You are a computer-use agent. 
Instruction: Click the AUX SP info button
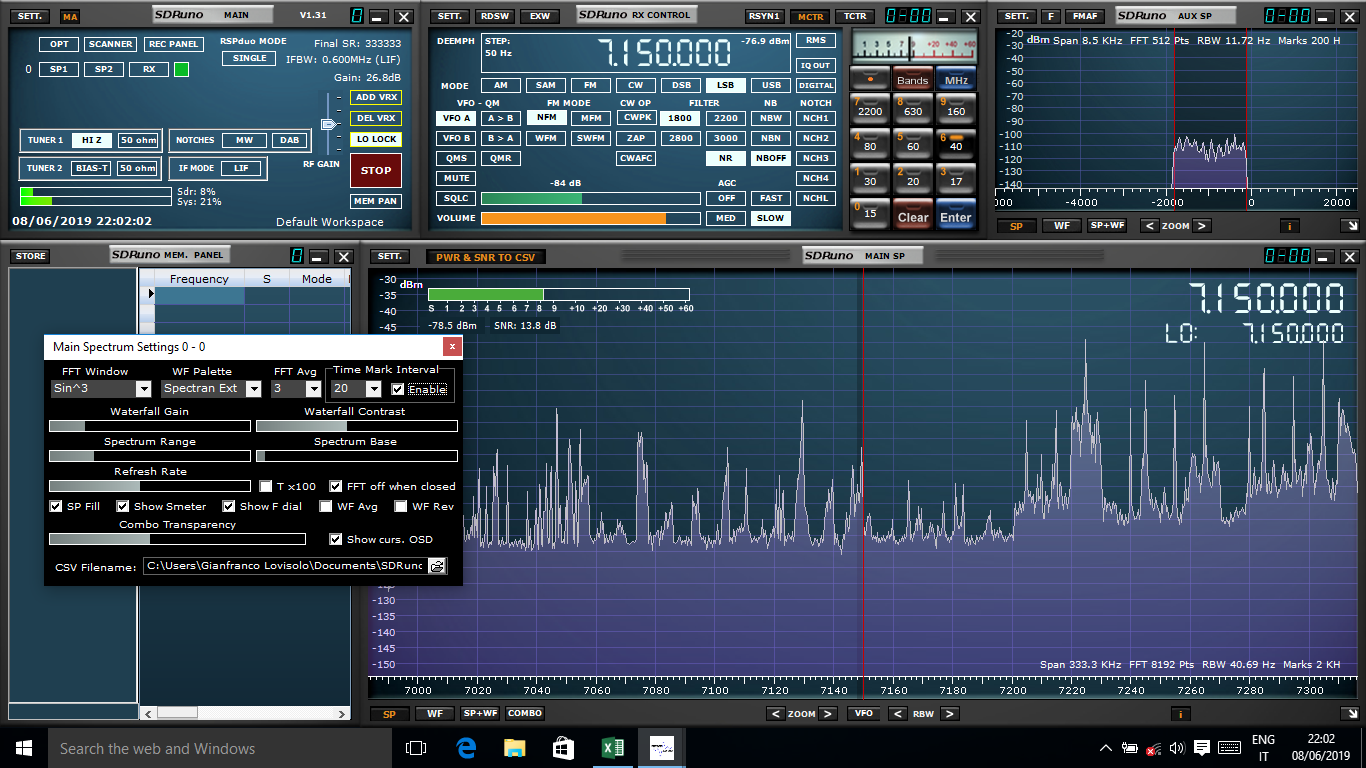[x=1289, y=226]
